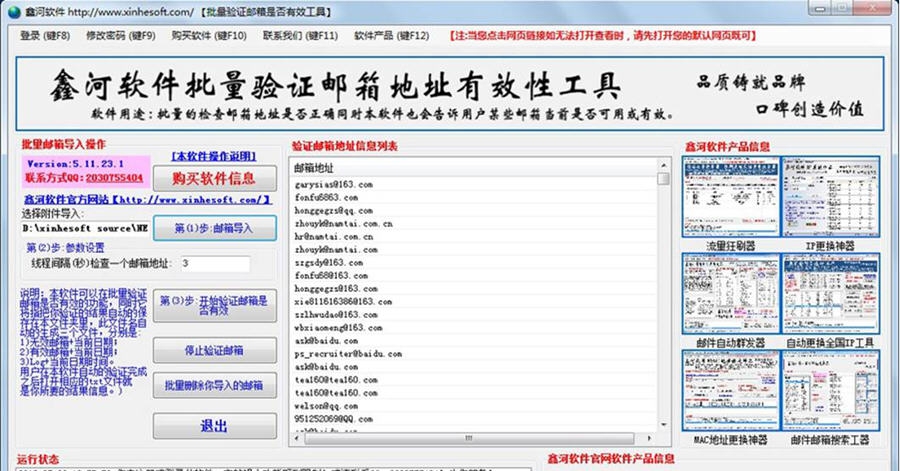Open the 联系我们 (键F11) menu
900x471 pixels.
(x=300, y=36)
